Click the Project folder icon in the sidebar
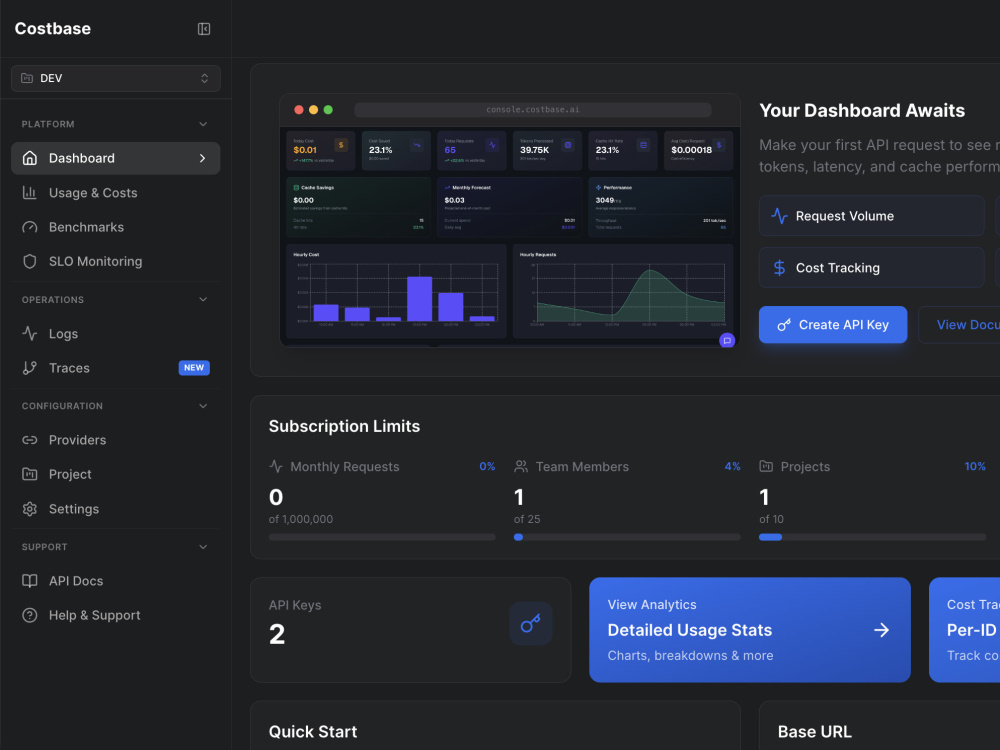This screenshot has height=750, width=1000. 29,474
